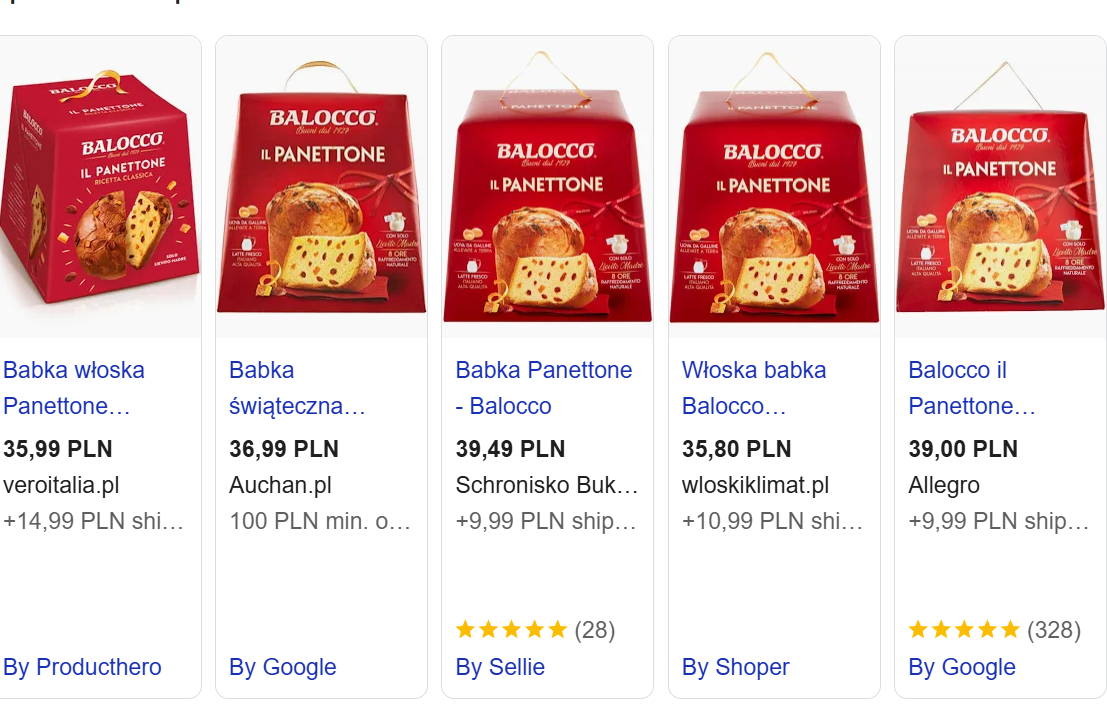
Task: Click 'By Google' under the Allegro listing
Action: click(x=961, y=667)
